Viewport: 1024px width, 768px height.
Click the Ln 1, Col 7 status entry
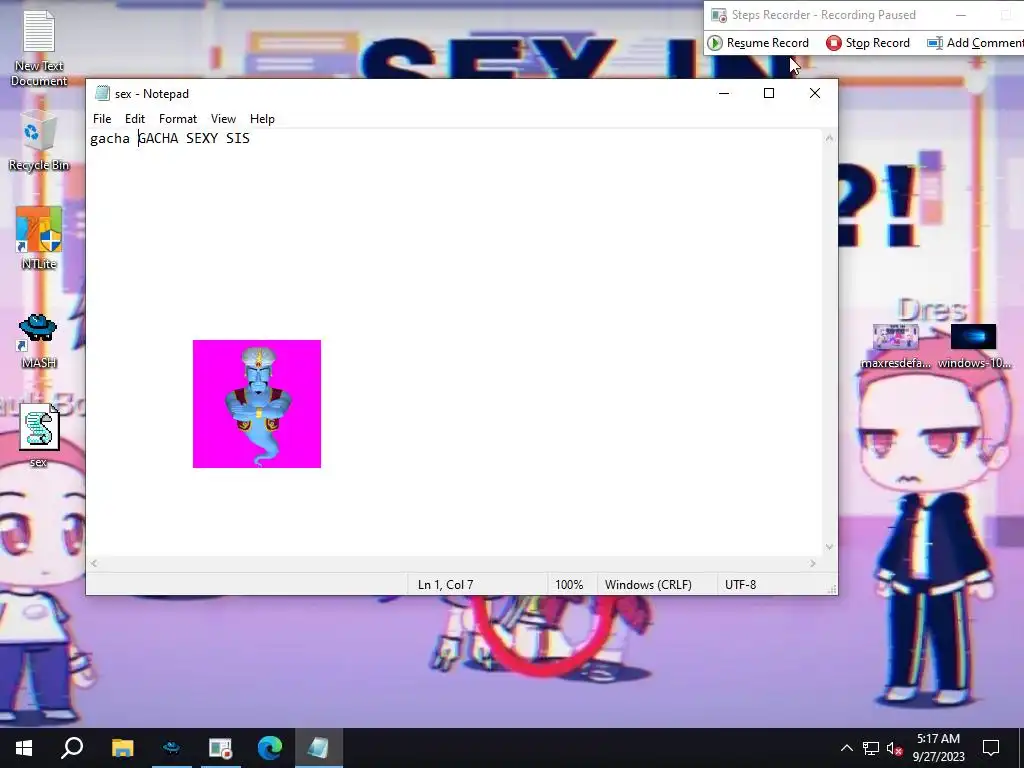[x=445, y=584]
